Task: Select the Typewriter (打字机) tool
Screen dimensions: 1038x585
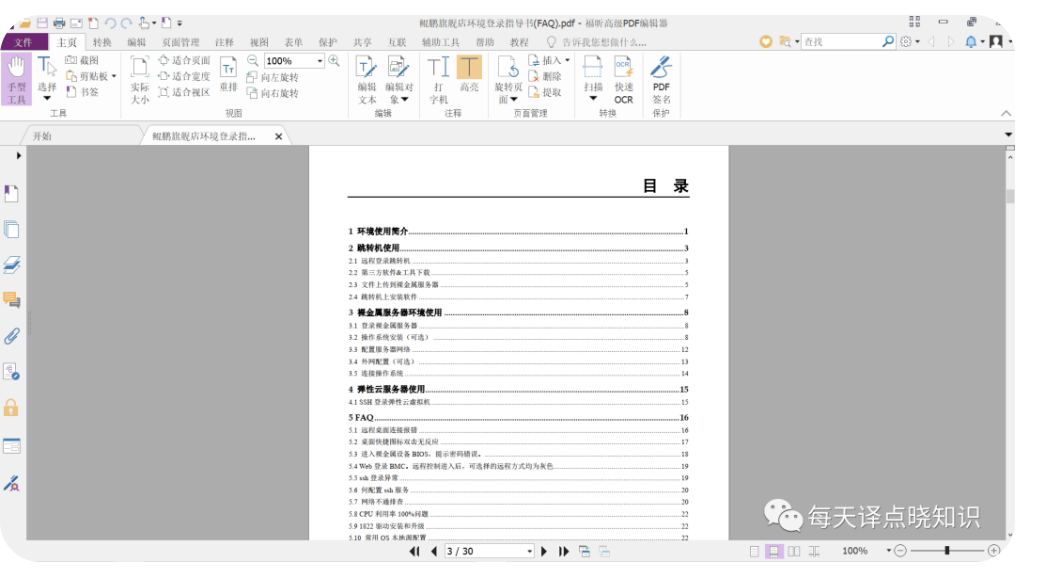Action: 438,80
